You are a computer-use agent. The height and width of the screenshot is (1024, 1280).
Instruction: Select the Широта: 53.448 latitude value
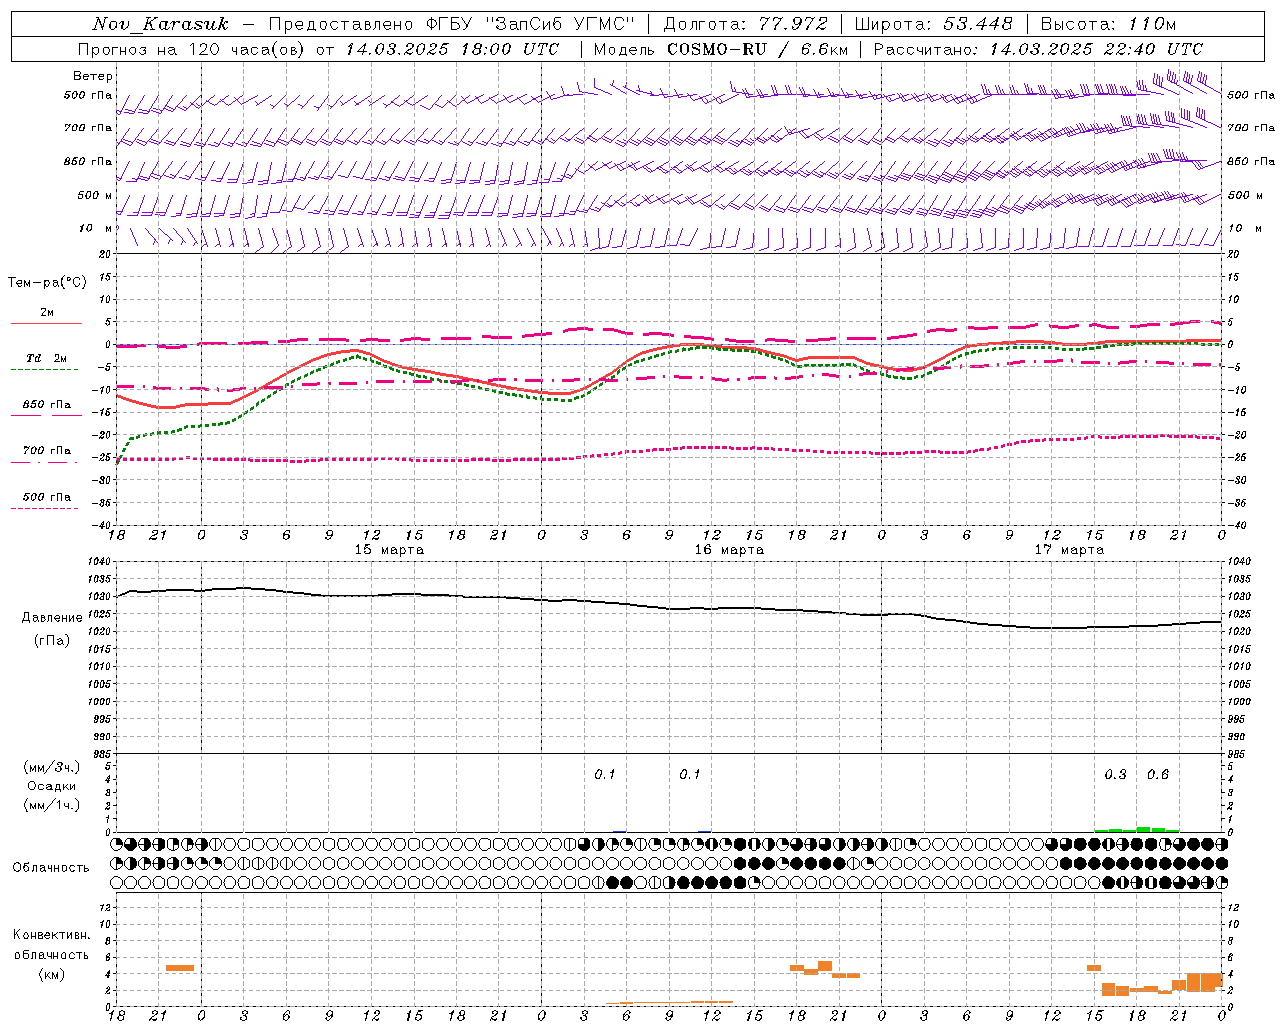coord(933,24)
